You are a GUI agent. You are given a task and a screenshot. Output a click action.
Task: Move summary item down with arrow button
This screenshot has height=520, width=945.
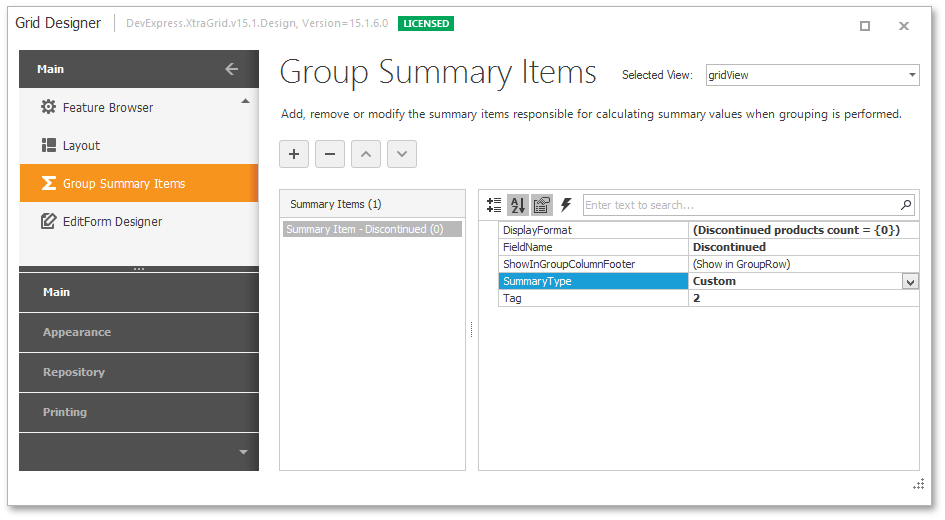tap(402, 154)
